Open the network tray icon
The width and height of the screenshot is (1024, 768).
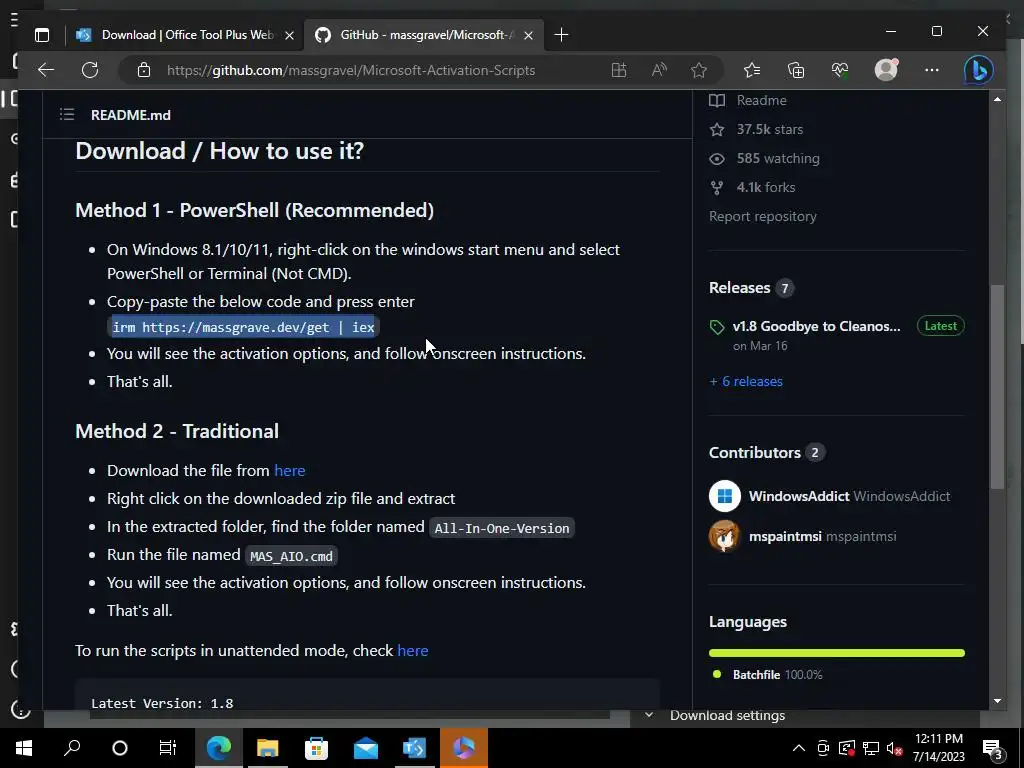tap(871, 748)
